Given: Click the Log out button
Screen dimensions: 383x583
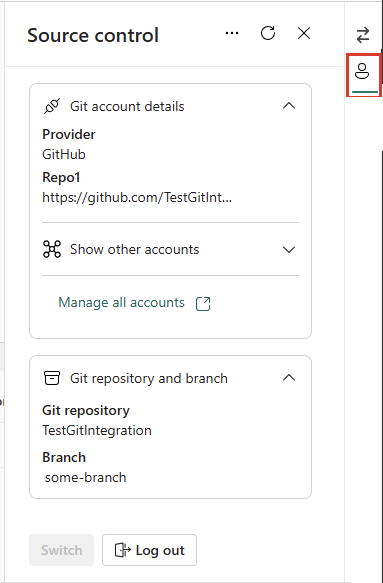Looking at the screenshot, I should (149, 550).
